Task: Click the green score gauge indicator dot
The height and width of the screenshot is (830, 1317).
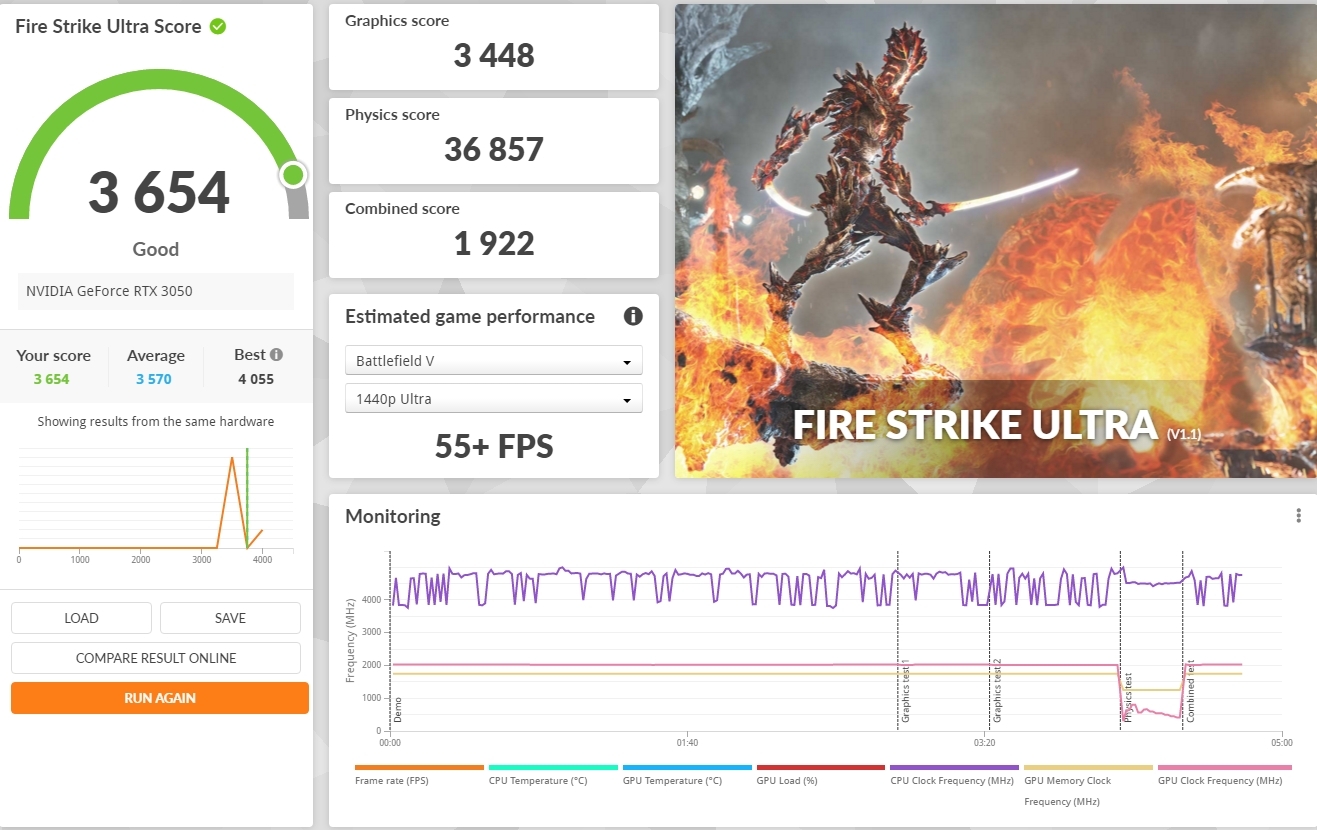Action: coord(293,175)
